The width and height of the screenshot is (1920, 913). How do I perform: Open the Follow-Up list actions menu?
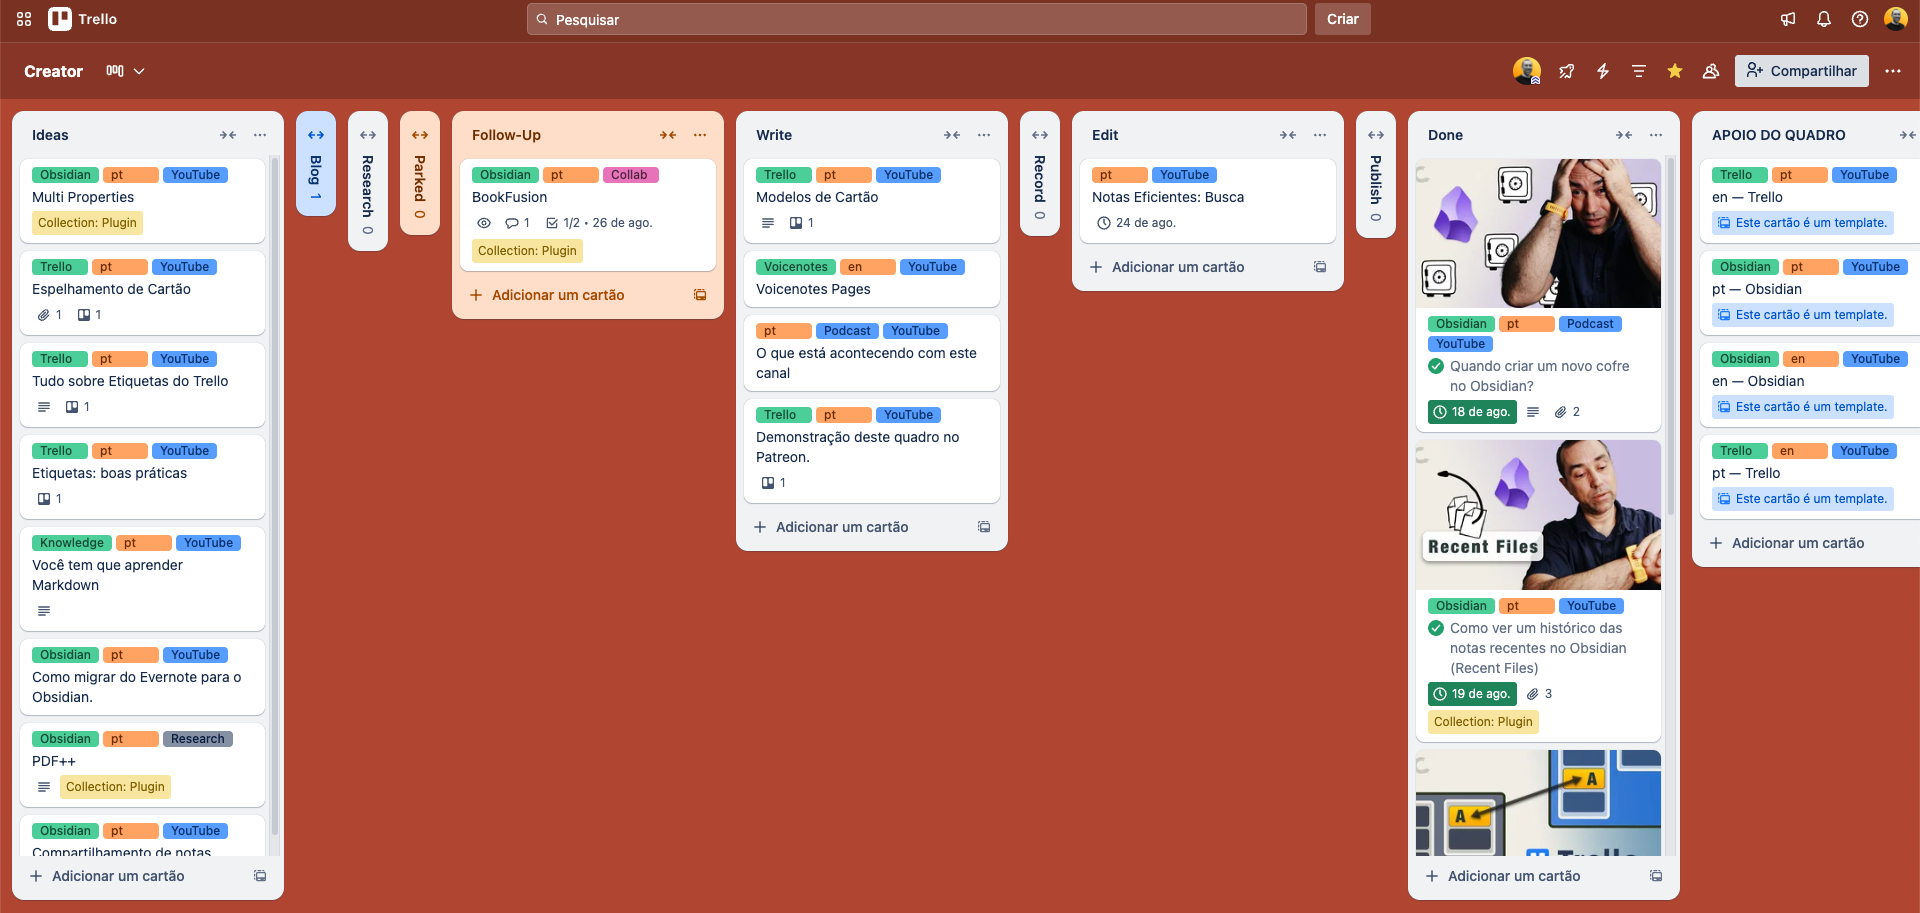[x=700, y=135]
